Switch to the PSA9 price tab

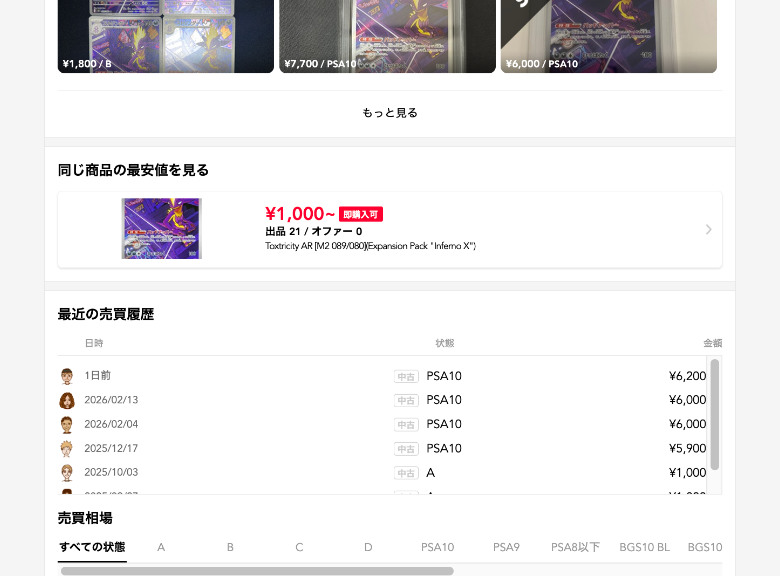pos(506,547)
